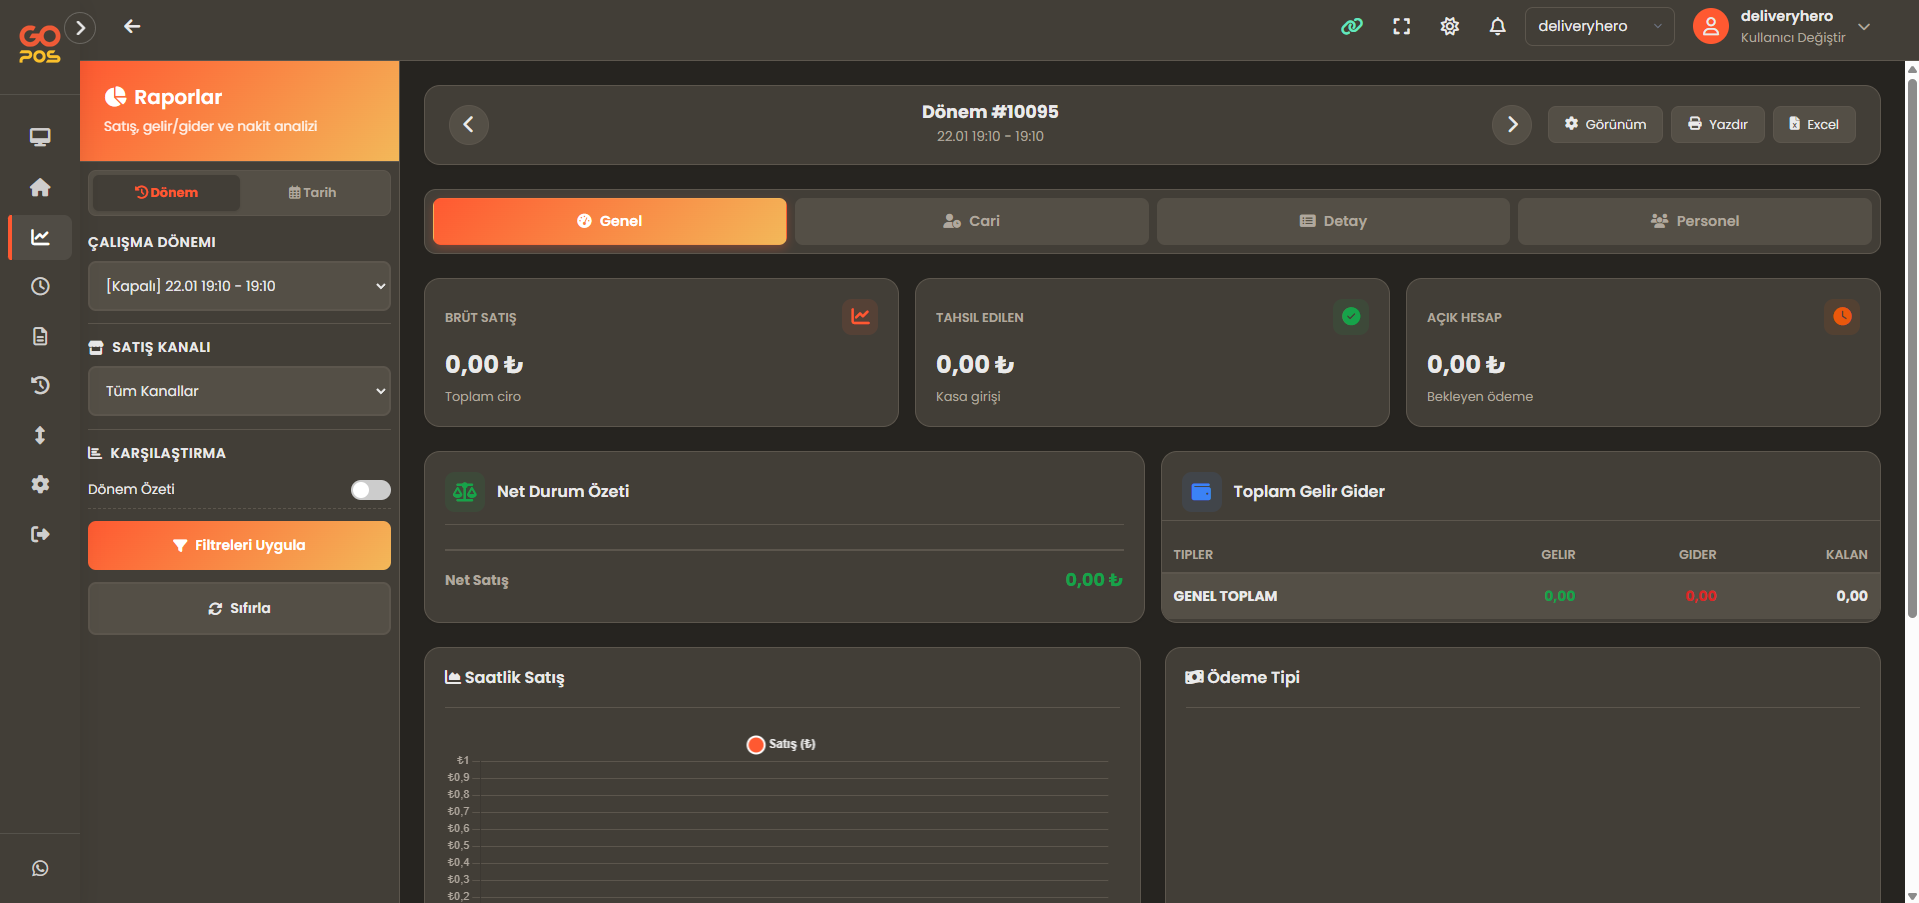This screenshot has width=1919, height=903.
Task: Click the up-down arrows icon in sidebar
Action: [40, 435]
